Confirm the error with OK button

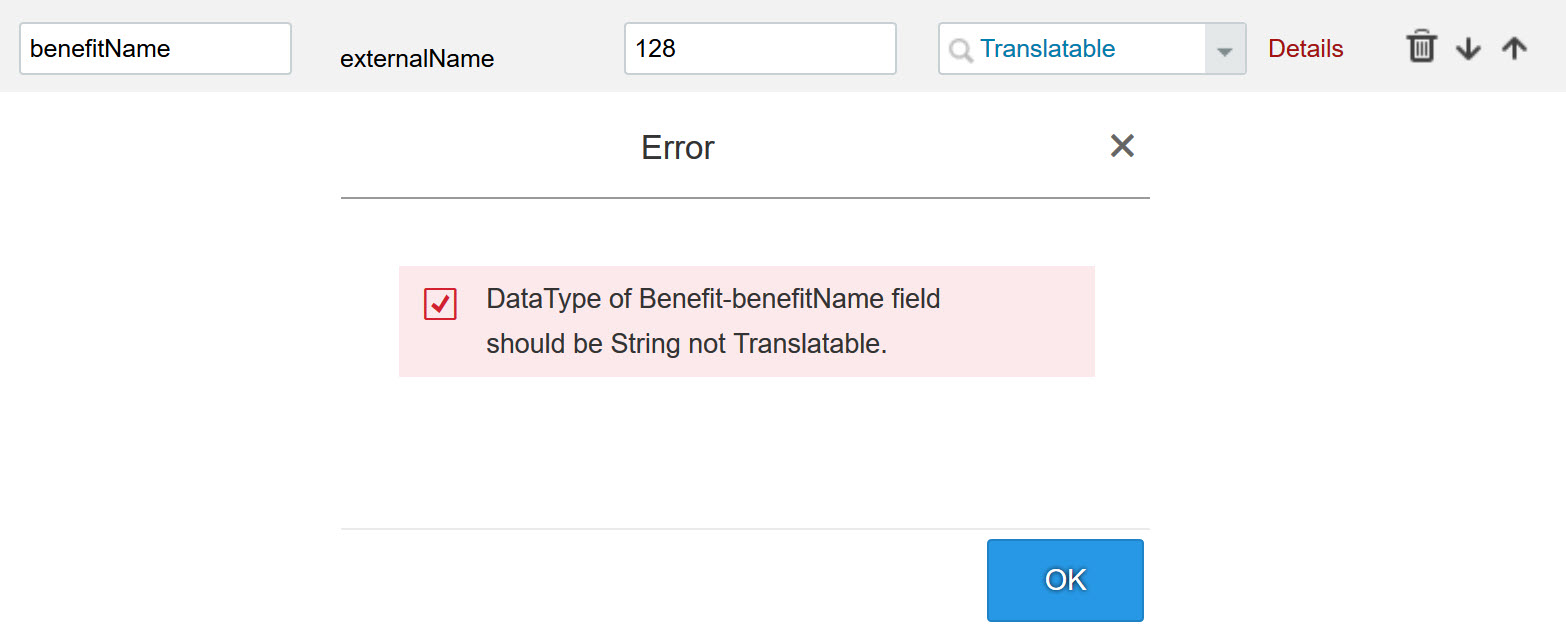(x=1065, y=580)
